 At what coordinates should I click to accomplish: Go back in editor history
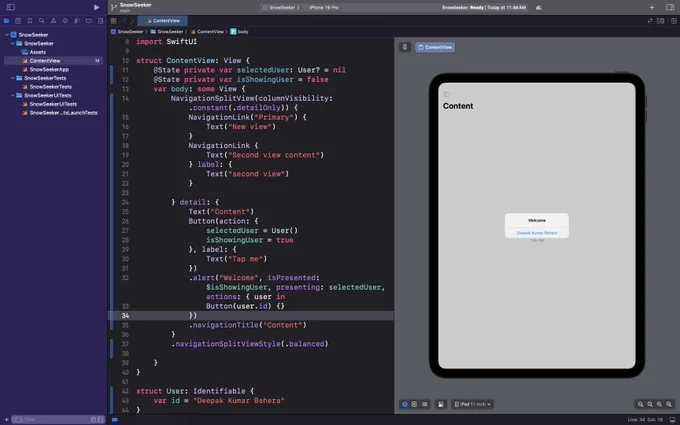pos(124,21)
